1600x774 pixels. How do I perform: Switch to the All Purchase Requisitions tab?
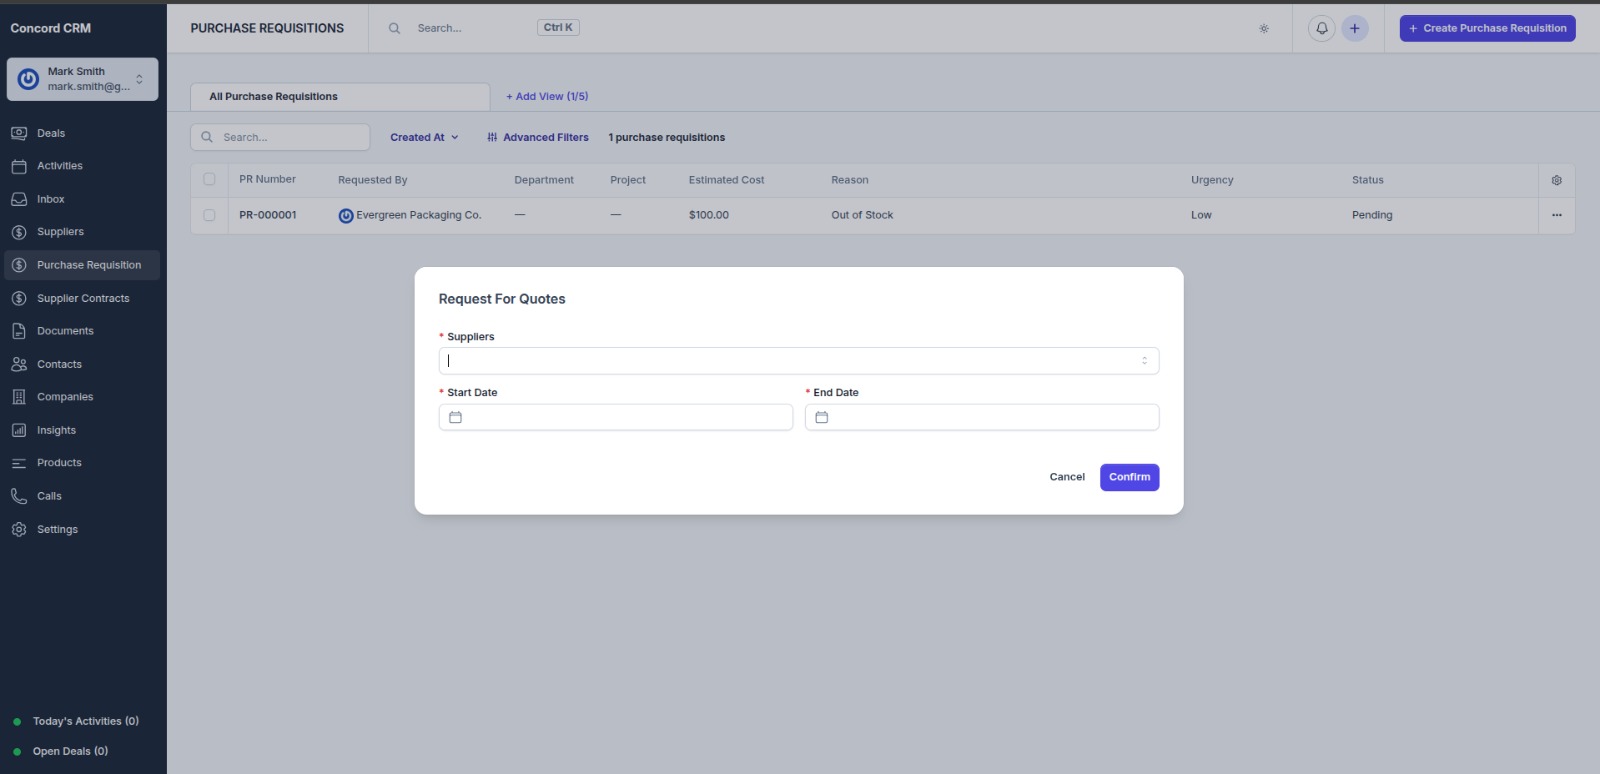coord(273,97)
